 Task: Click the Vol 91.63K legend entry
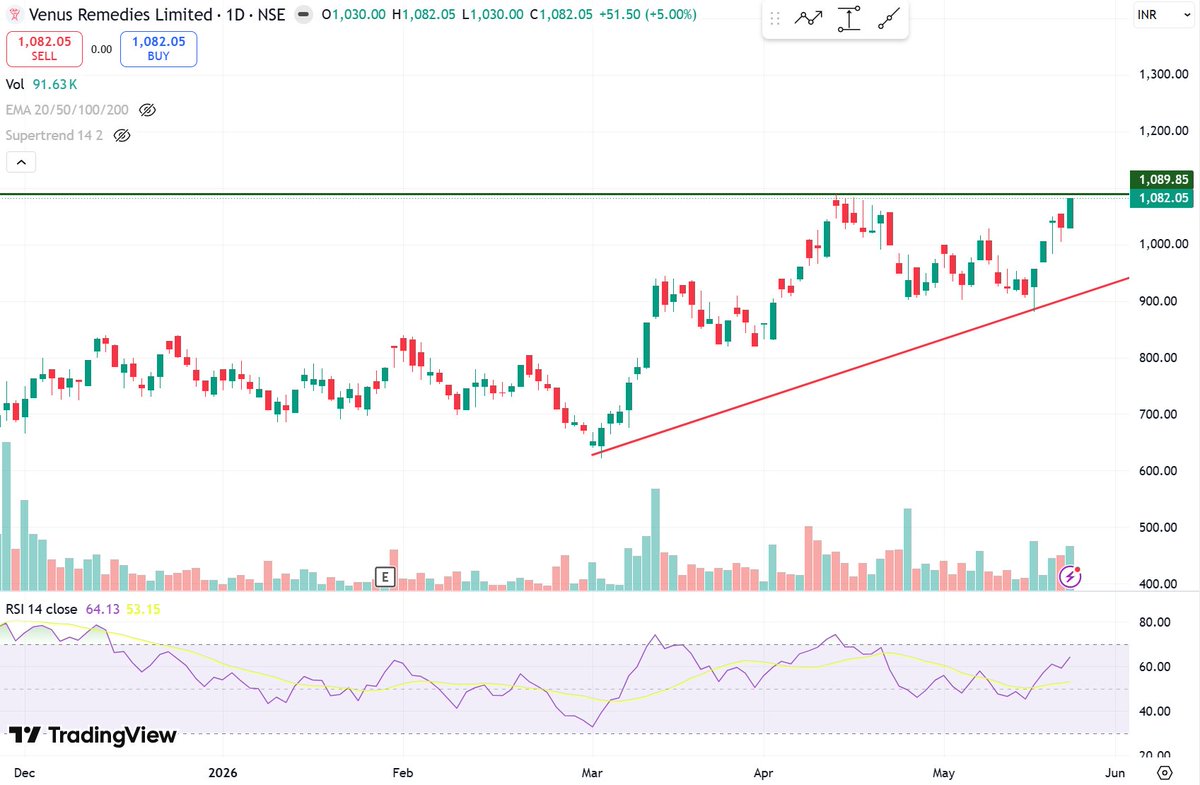[42, 85]
